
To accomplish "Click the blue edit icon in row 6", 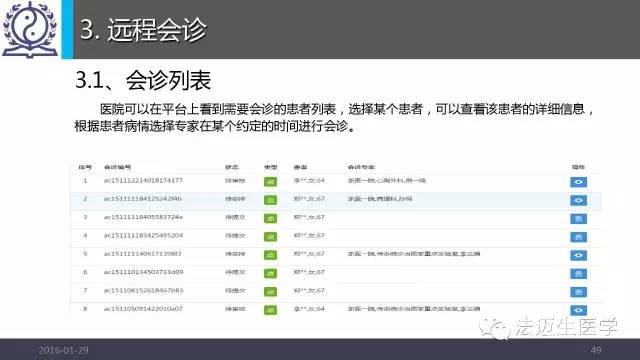I will (x=578, y=273).
